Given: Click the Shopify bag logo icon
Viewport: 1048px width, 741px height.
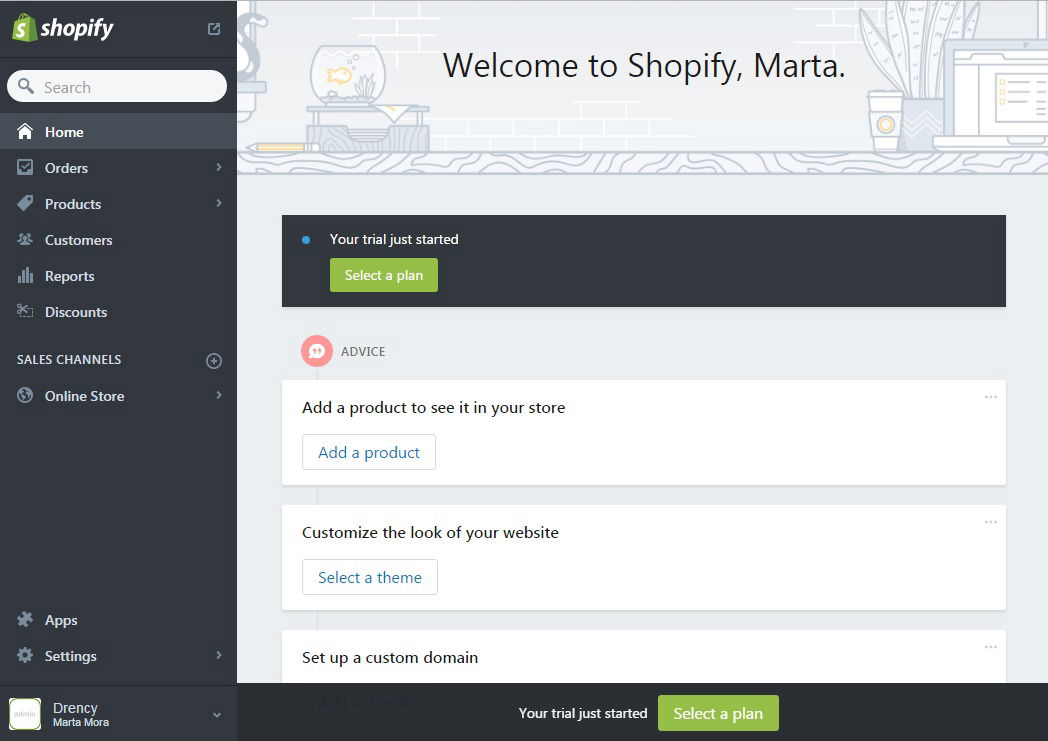Looking at the screenshot, I should [x=24, y=28].
